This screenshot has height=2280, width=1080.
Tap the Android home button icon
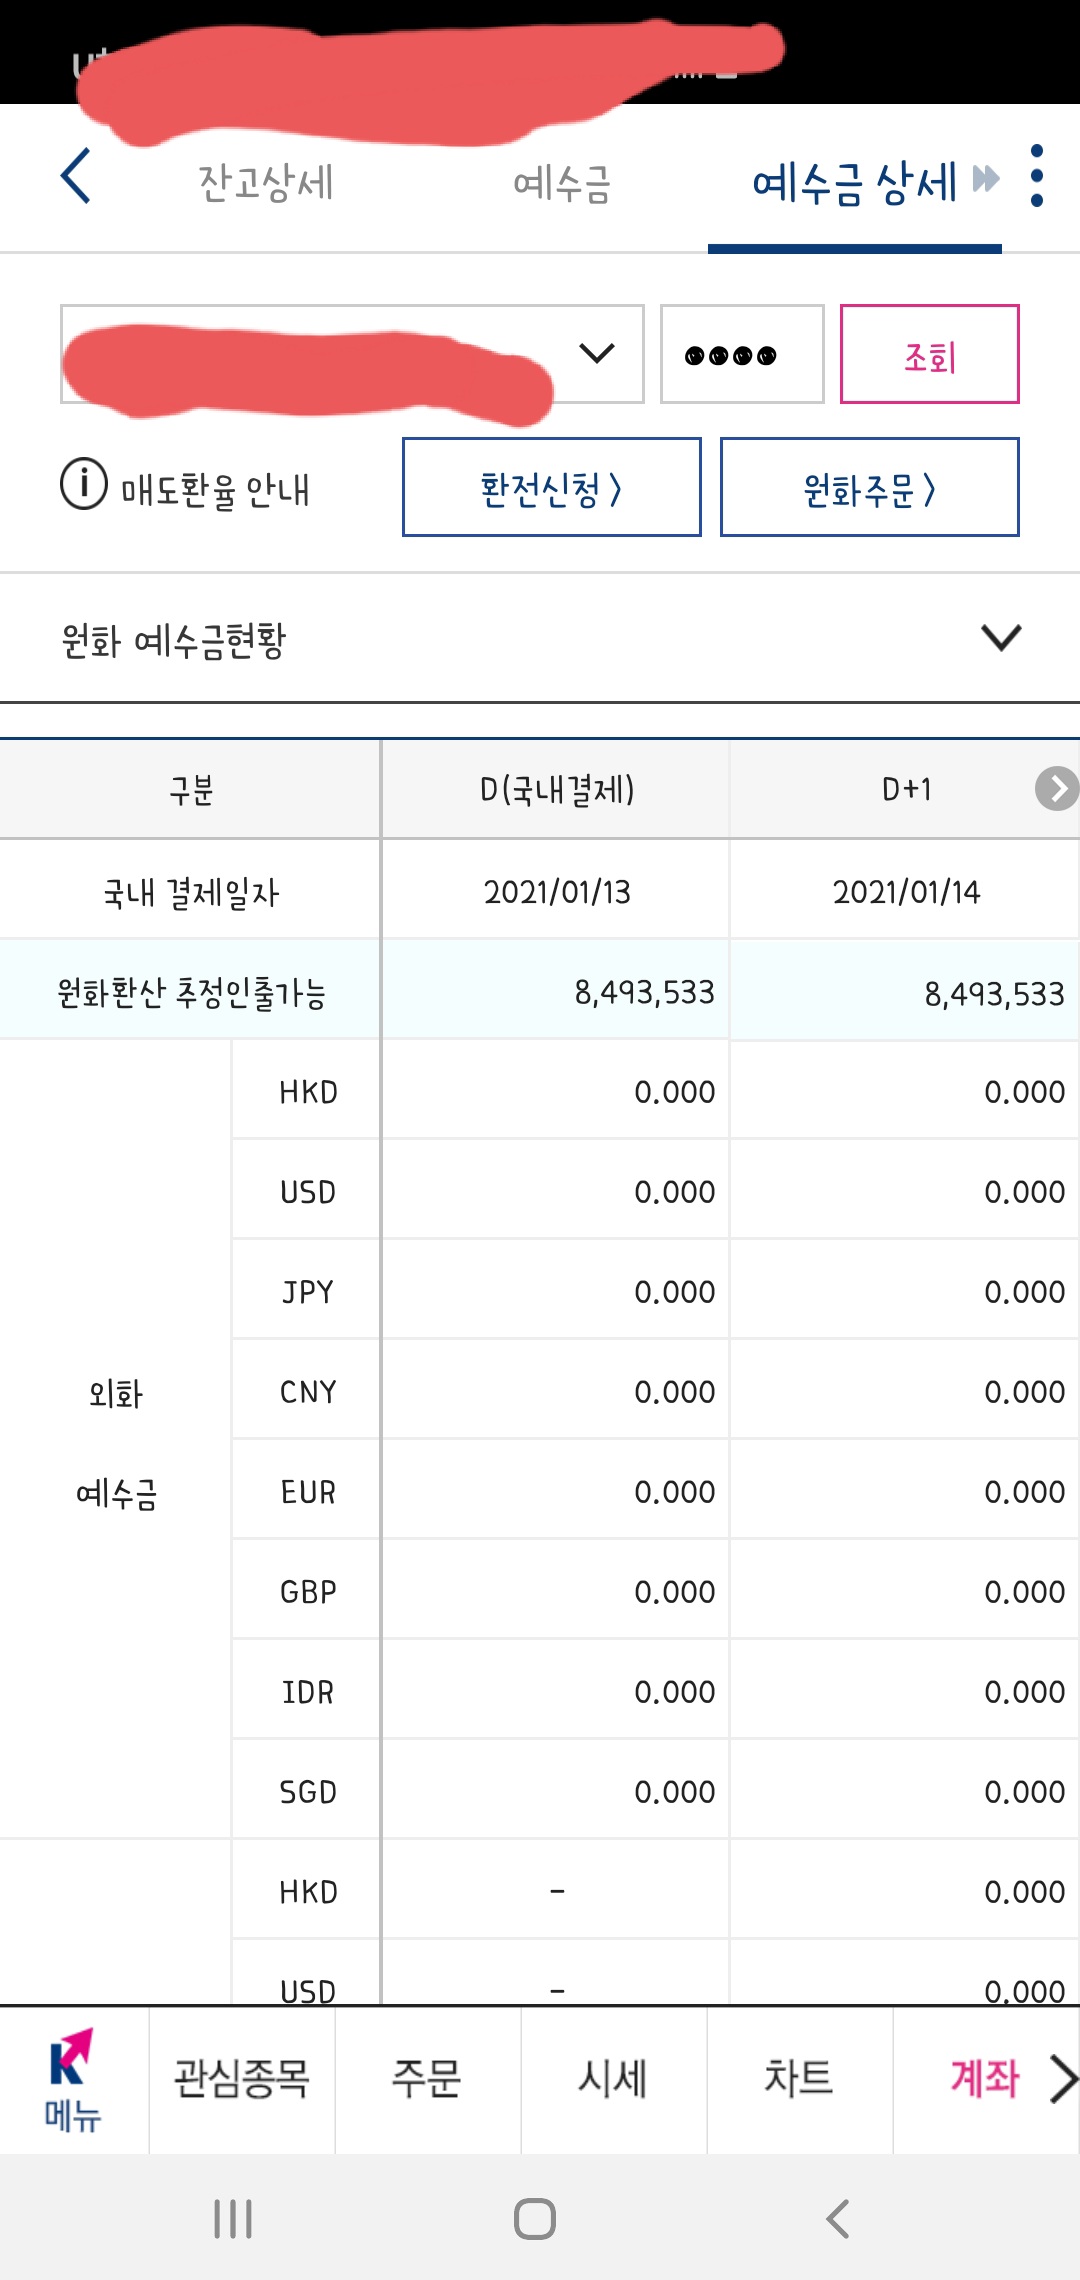coord(535,2219)
